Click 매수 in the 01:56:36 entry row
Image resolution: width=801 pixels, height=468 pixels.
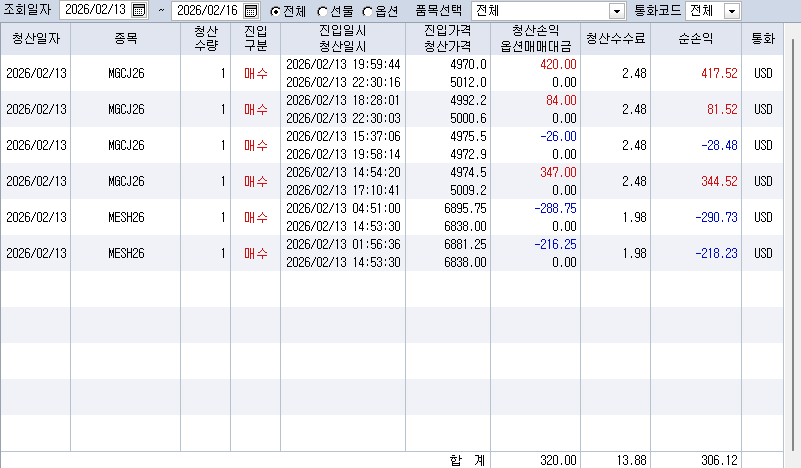pos(255,253)
